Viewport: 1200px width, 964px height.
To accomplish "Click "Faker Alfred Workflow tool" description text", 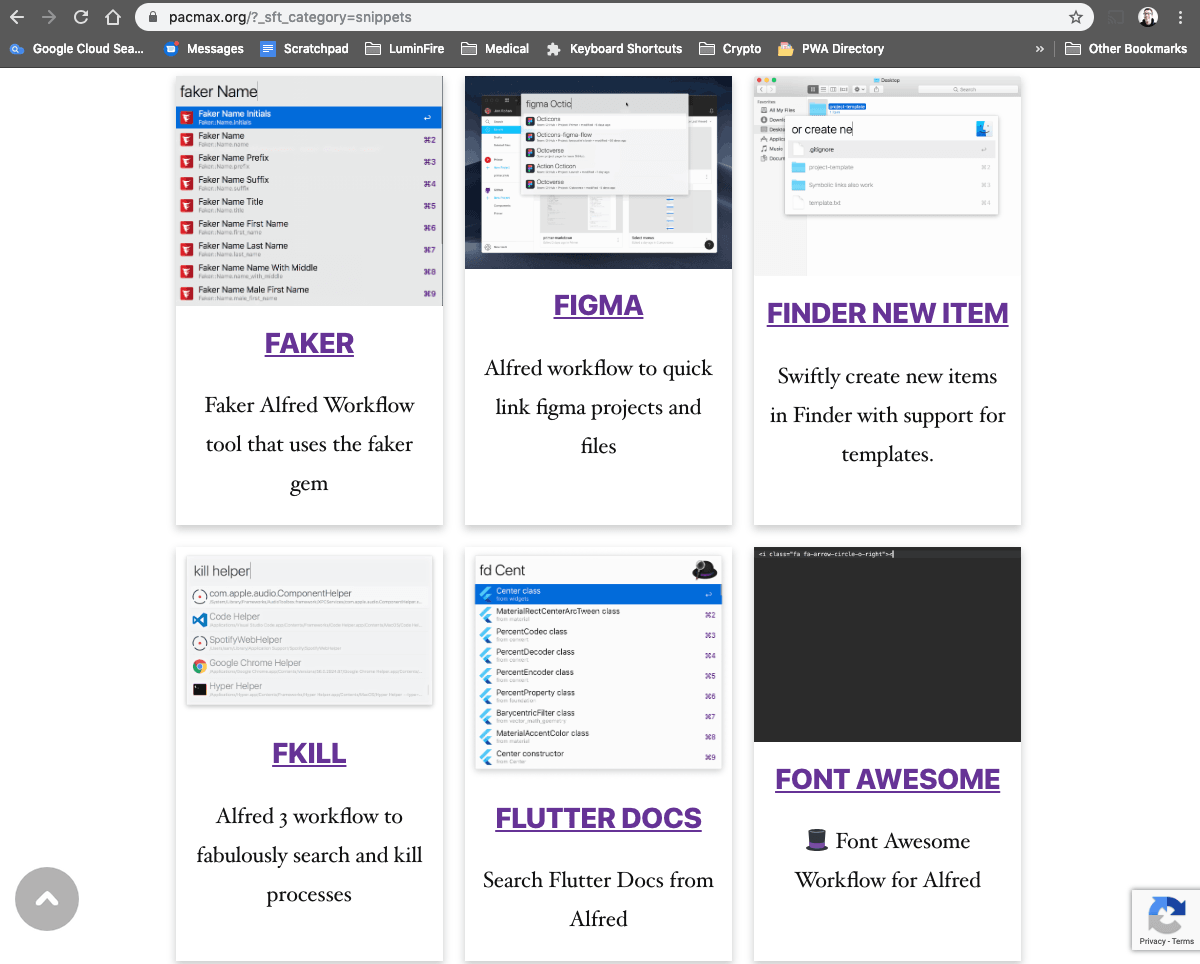I will (x=309, y=444).
